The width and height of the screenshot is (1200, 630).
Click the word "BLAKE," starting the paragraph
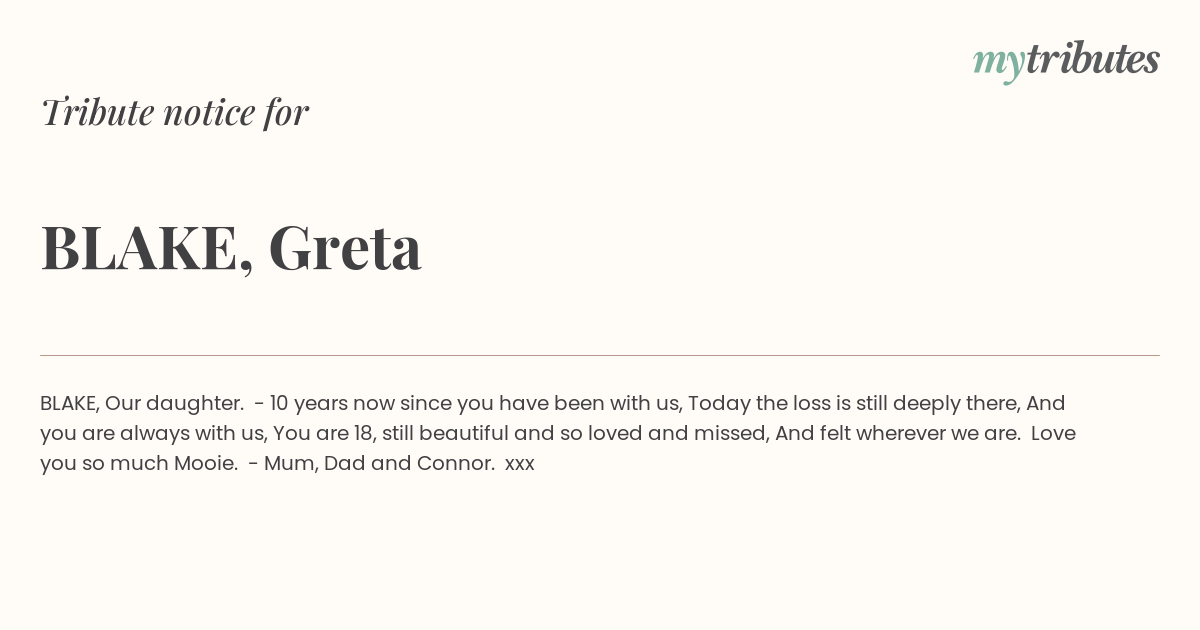point(70,404)
